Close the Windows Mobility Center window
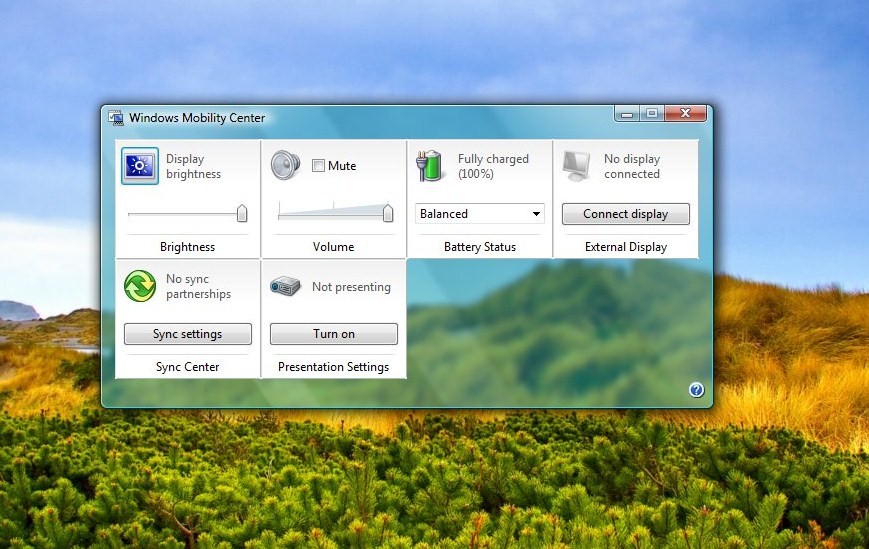 pyautogui.click(x=686, y=114)
